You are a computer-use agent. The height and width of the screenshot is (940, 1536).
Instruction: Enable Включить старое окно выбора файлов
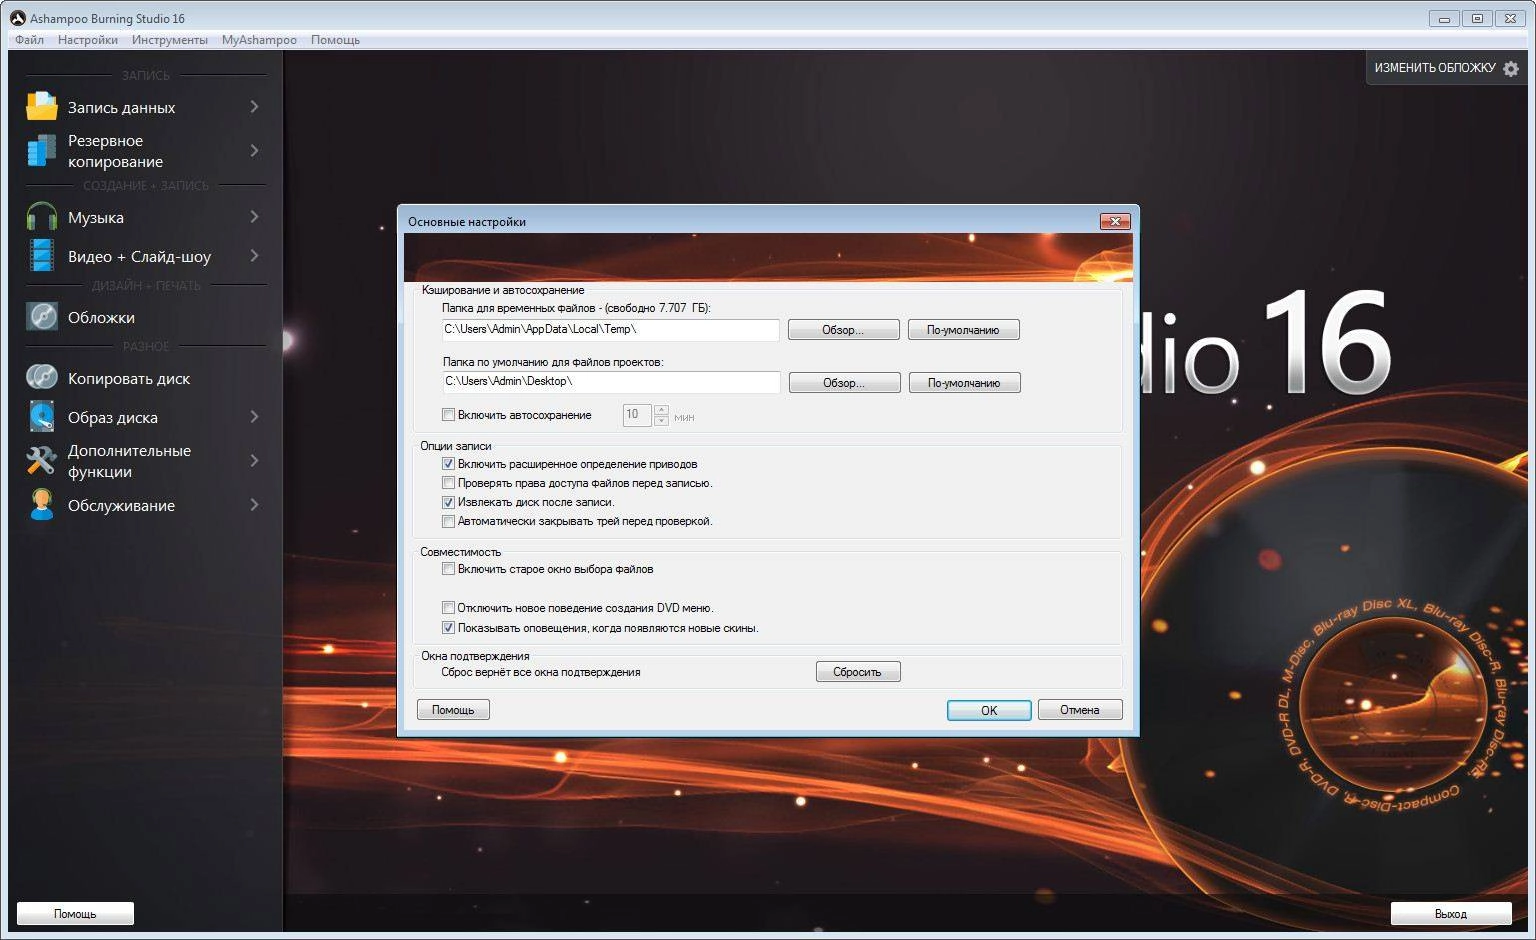tap(449, 569)
